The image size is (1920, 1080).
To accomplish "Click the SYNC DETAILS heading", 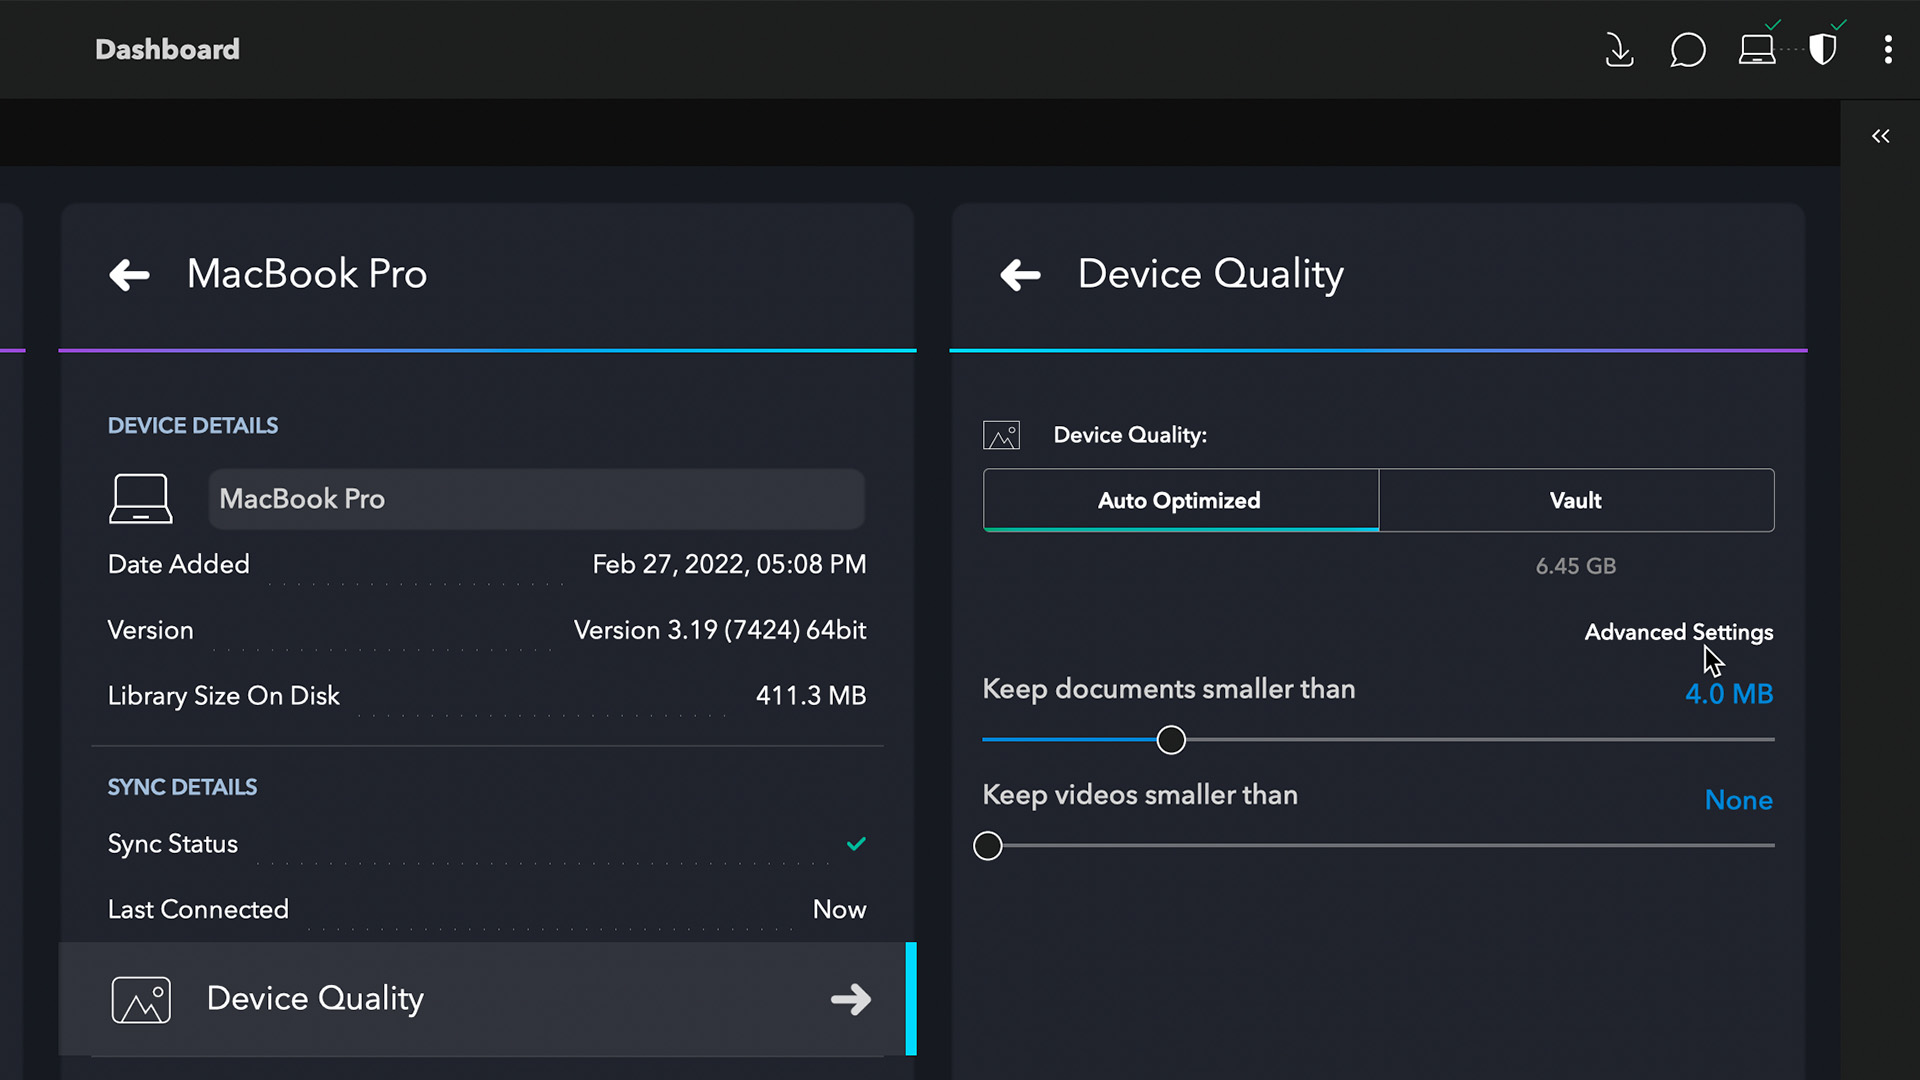I will pyautogui.click(x=182, y=788).
